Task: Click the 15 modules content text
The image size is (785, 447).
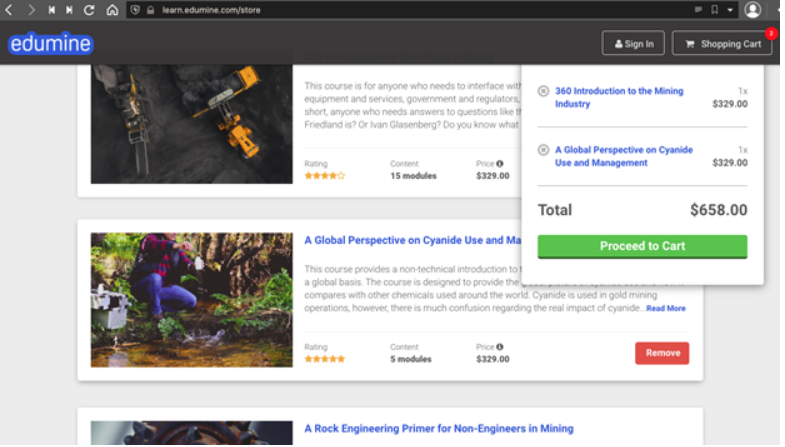Action: pos(413,176)
